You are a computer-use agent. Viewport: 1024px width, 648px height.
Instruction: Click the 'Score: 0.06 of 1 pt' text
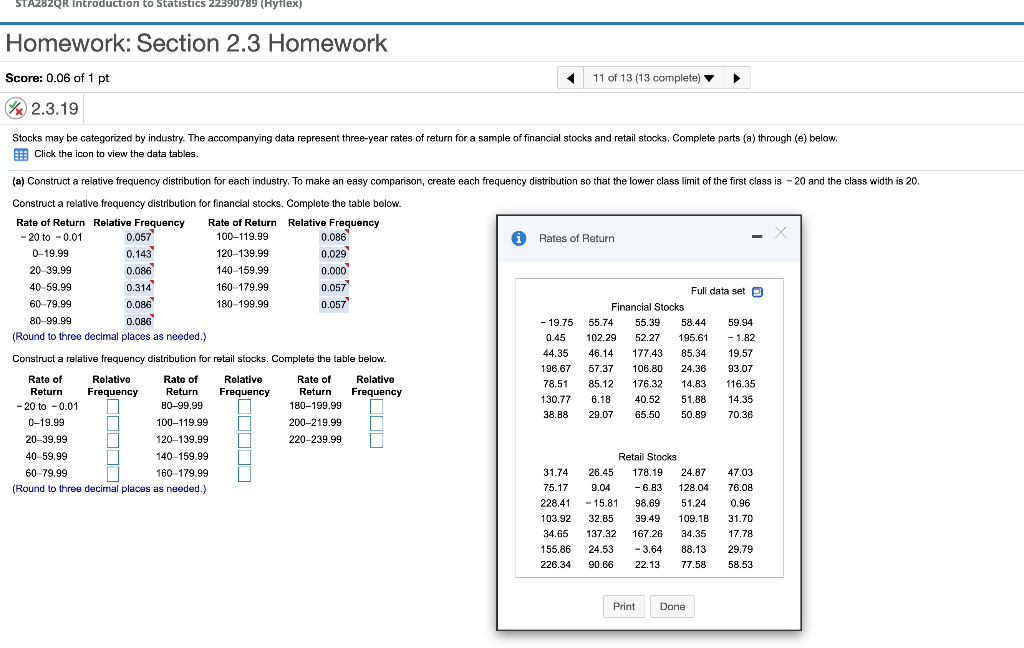pos(57,78)
